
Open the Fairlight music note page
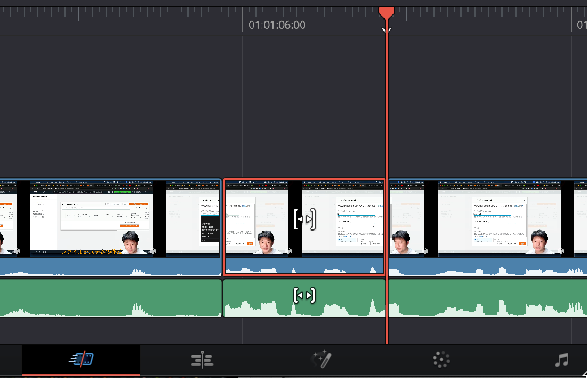pos(562,360)
